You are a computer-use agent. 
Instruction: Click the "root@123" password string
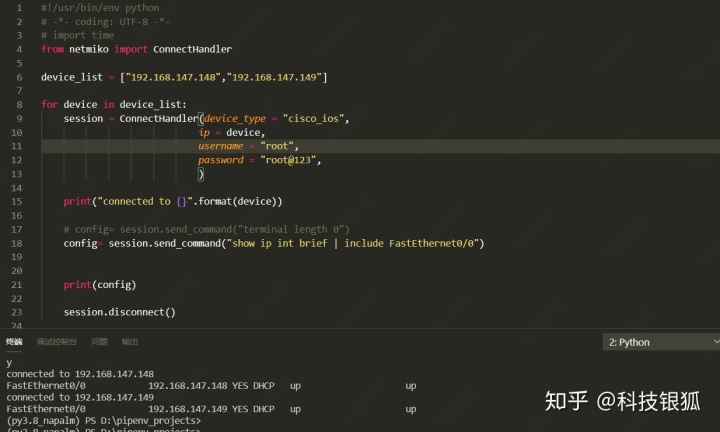click(288, 160)
